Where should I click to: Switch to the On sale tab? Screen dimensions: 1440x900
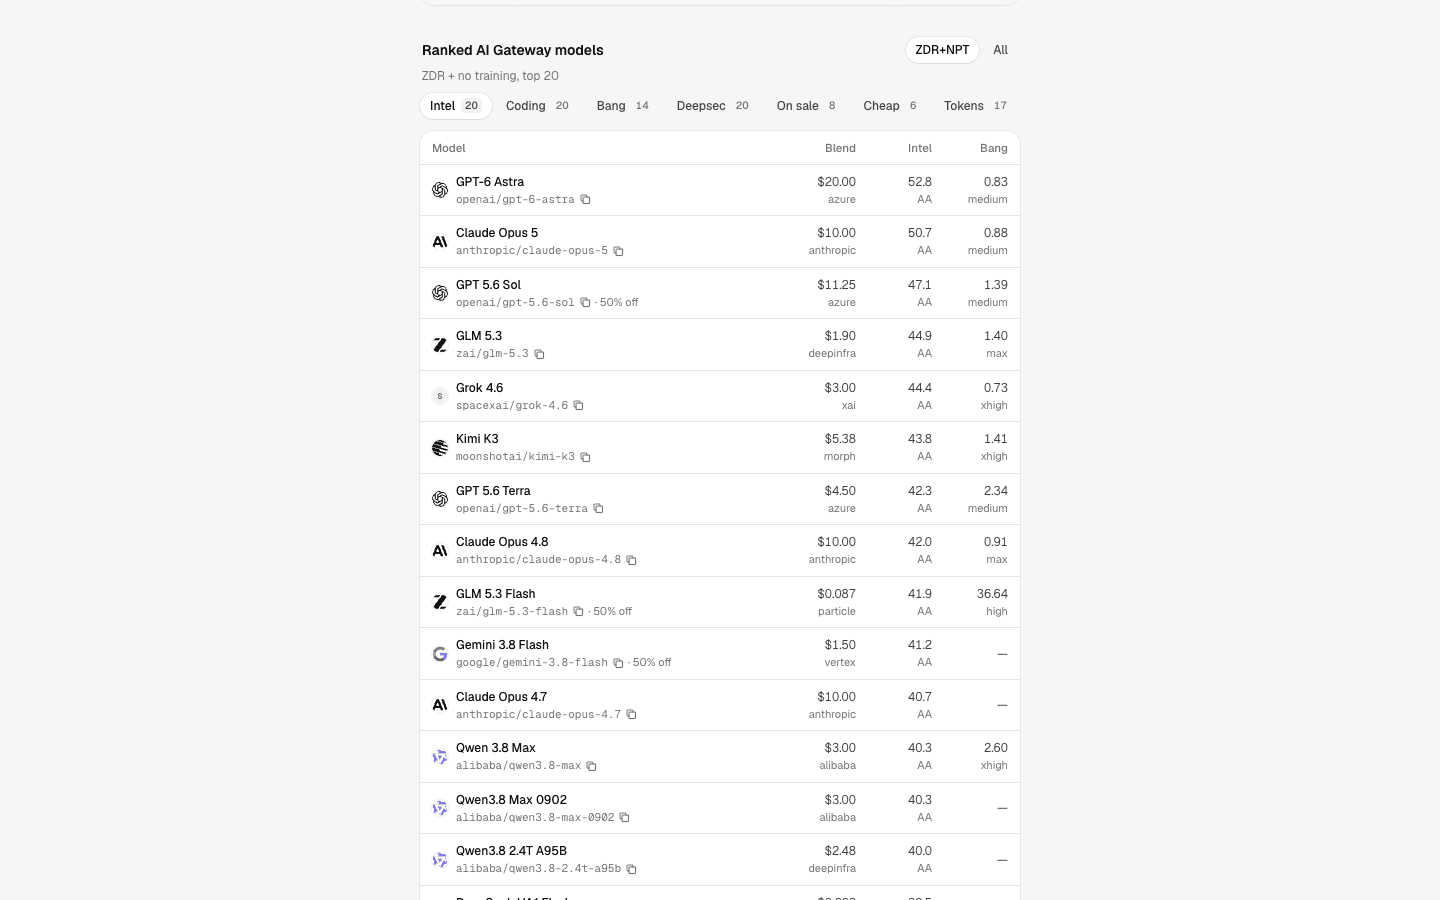[x=806, y=106]
